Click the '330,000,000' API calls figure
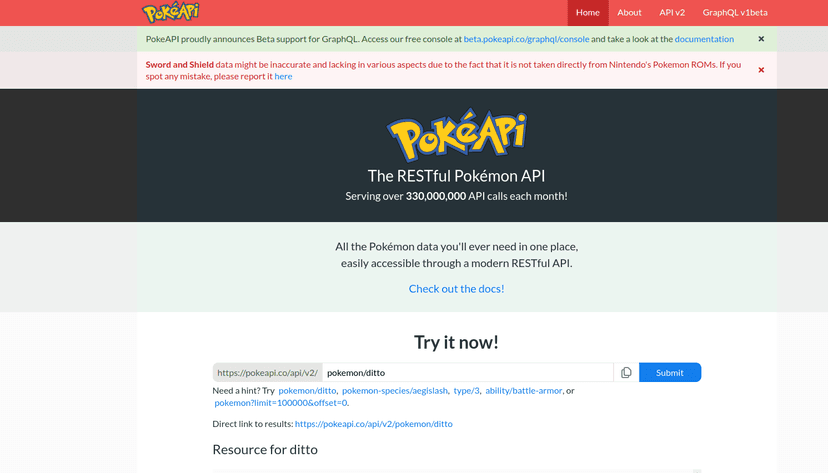 436,196
